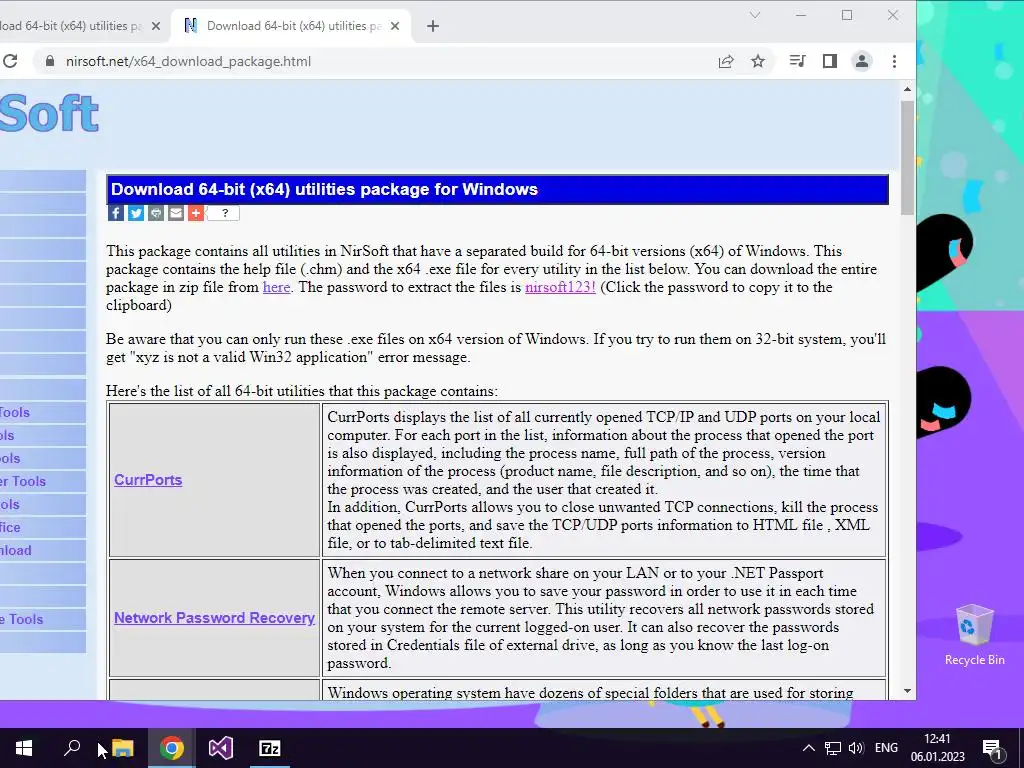The image size is (1024, 768).
Task: Open the Chrome profile avatar
Action: (x=862, y=61)
